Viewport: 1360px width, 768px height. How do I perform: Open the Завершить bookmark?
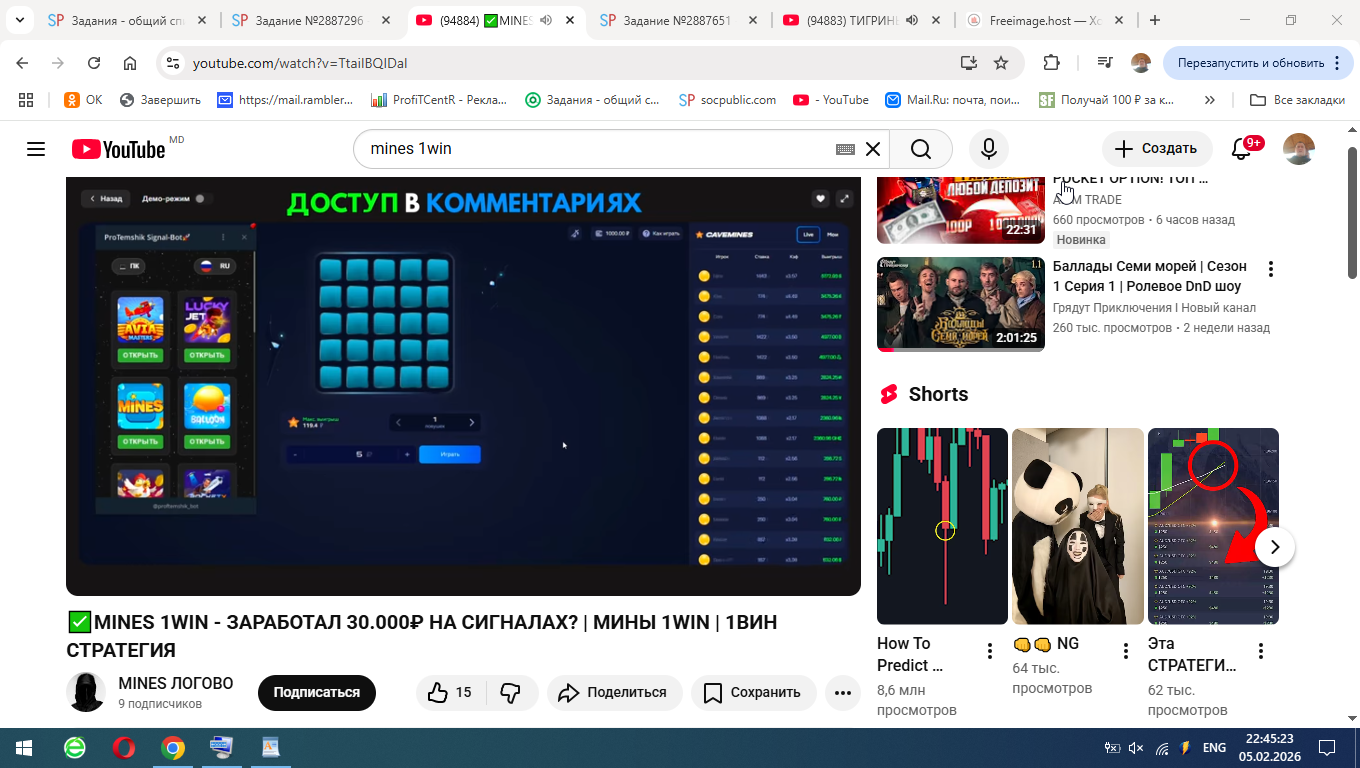(x=160, y=100)
